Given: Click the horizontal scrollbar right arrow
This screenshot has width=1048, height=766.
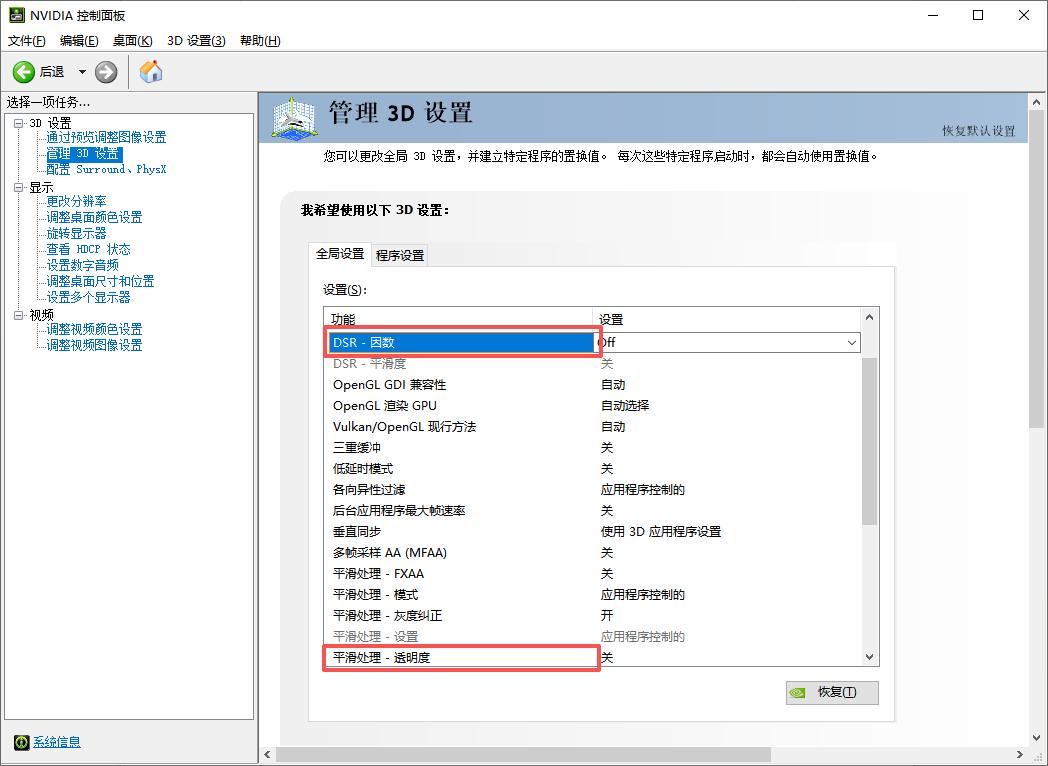Looking at the screenshot, I should click(1020, 755).
